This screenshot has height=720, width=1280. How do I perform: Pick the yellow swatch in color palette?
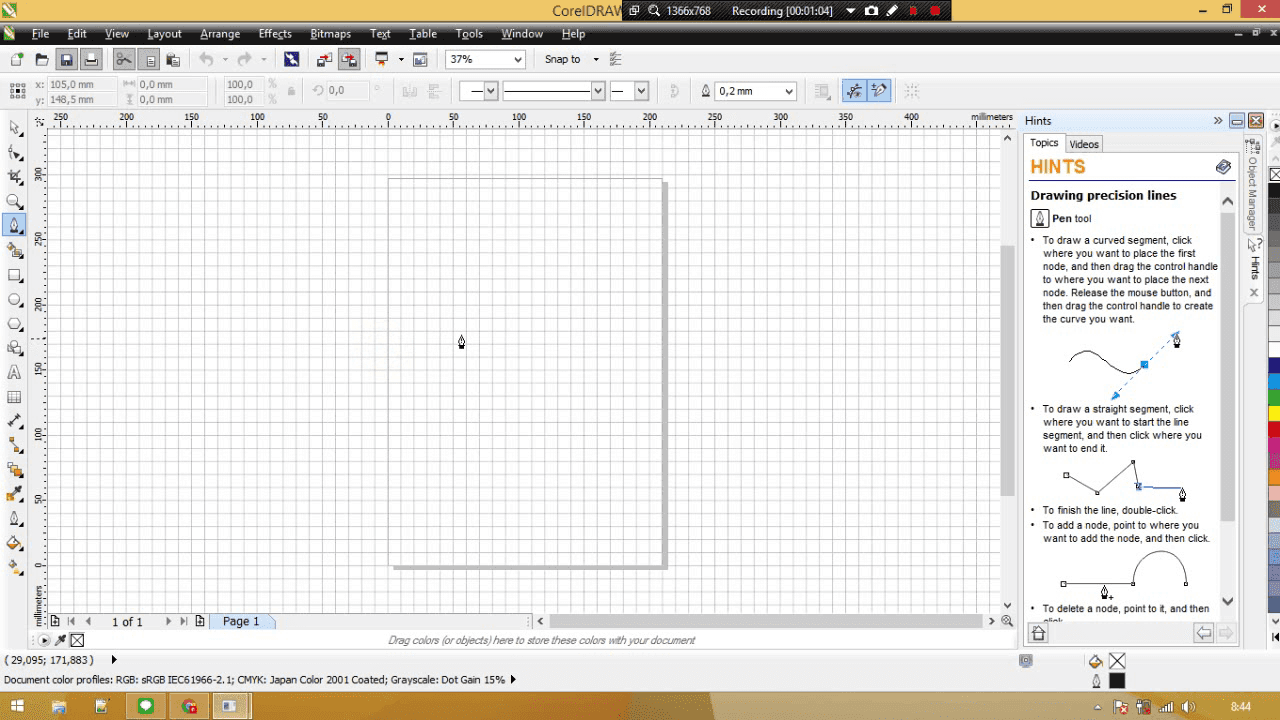pyautogui.click(x=1274, y=413)
